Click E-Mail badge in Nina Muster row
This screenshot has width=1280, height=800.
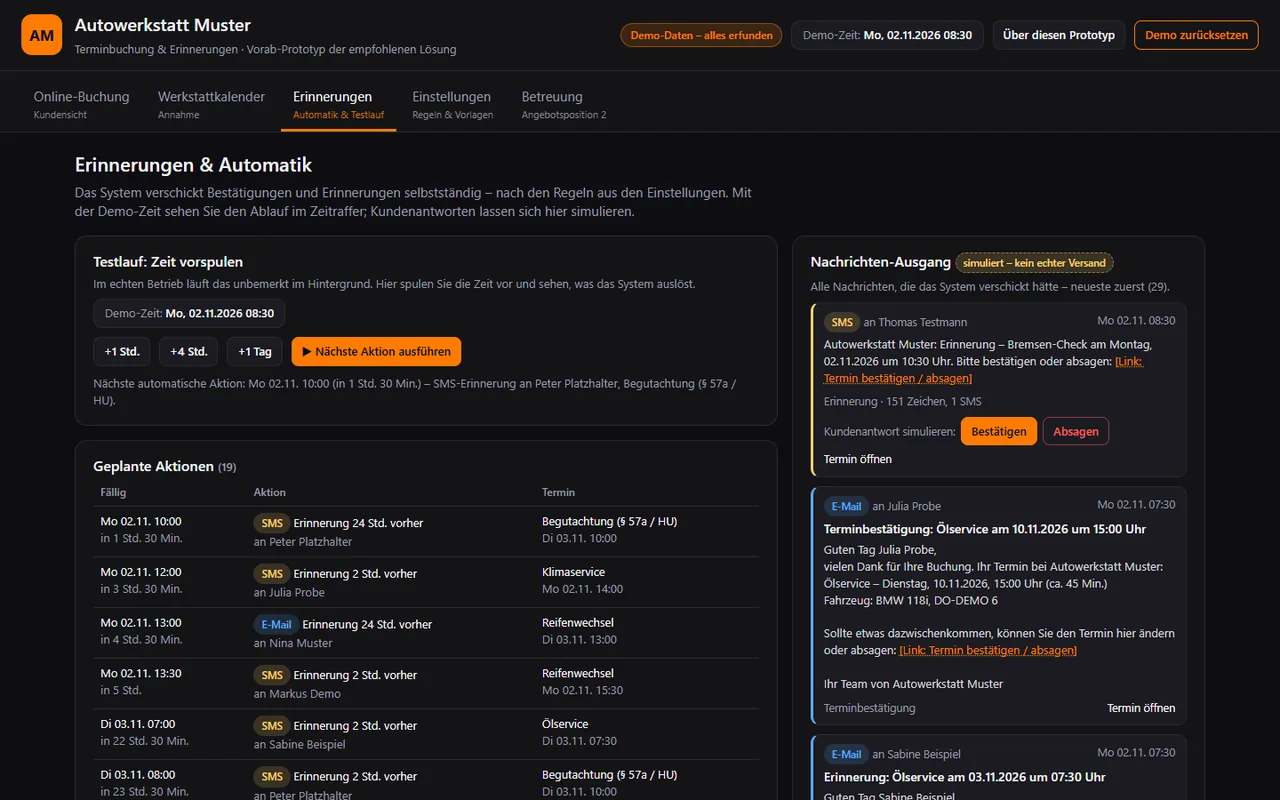click(x=276, y=624)
